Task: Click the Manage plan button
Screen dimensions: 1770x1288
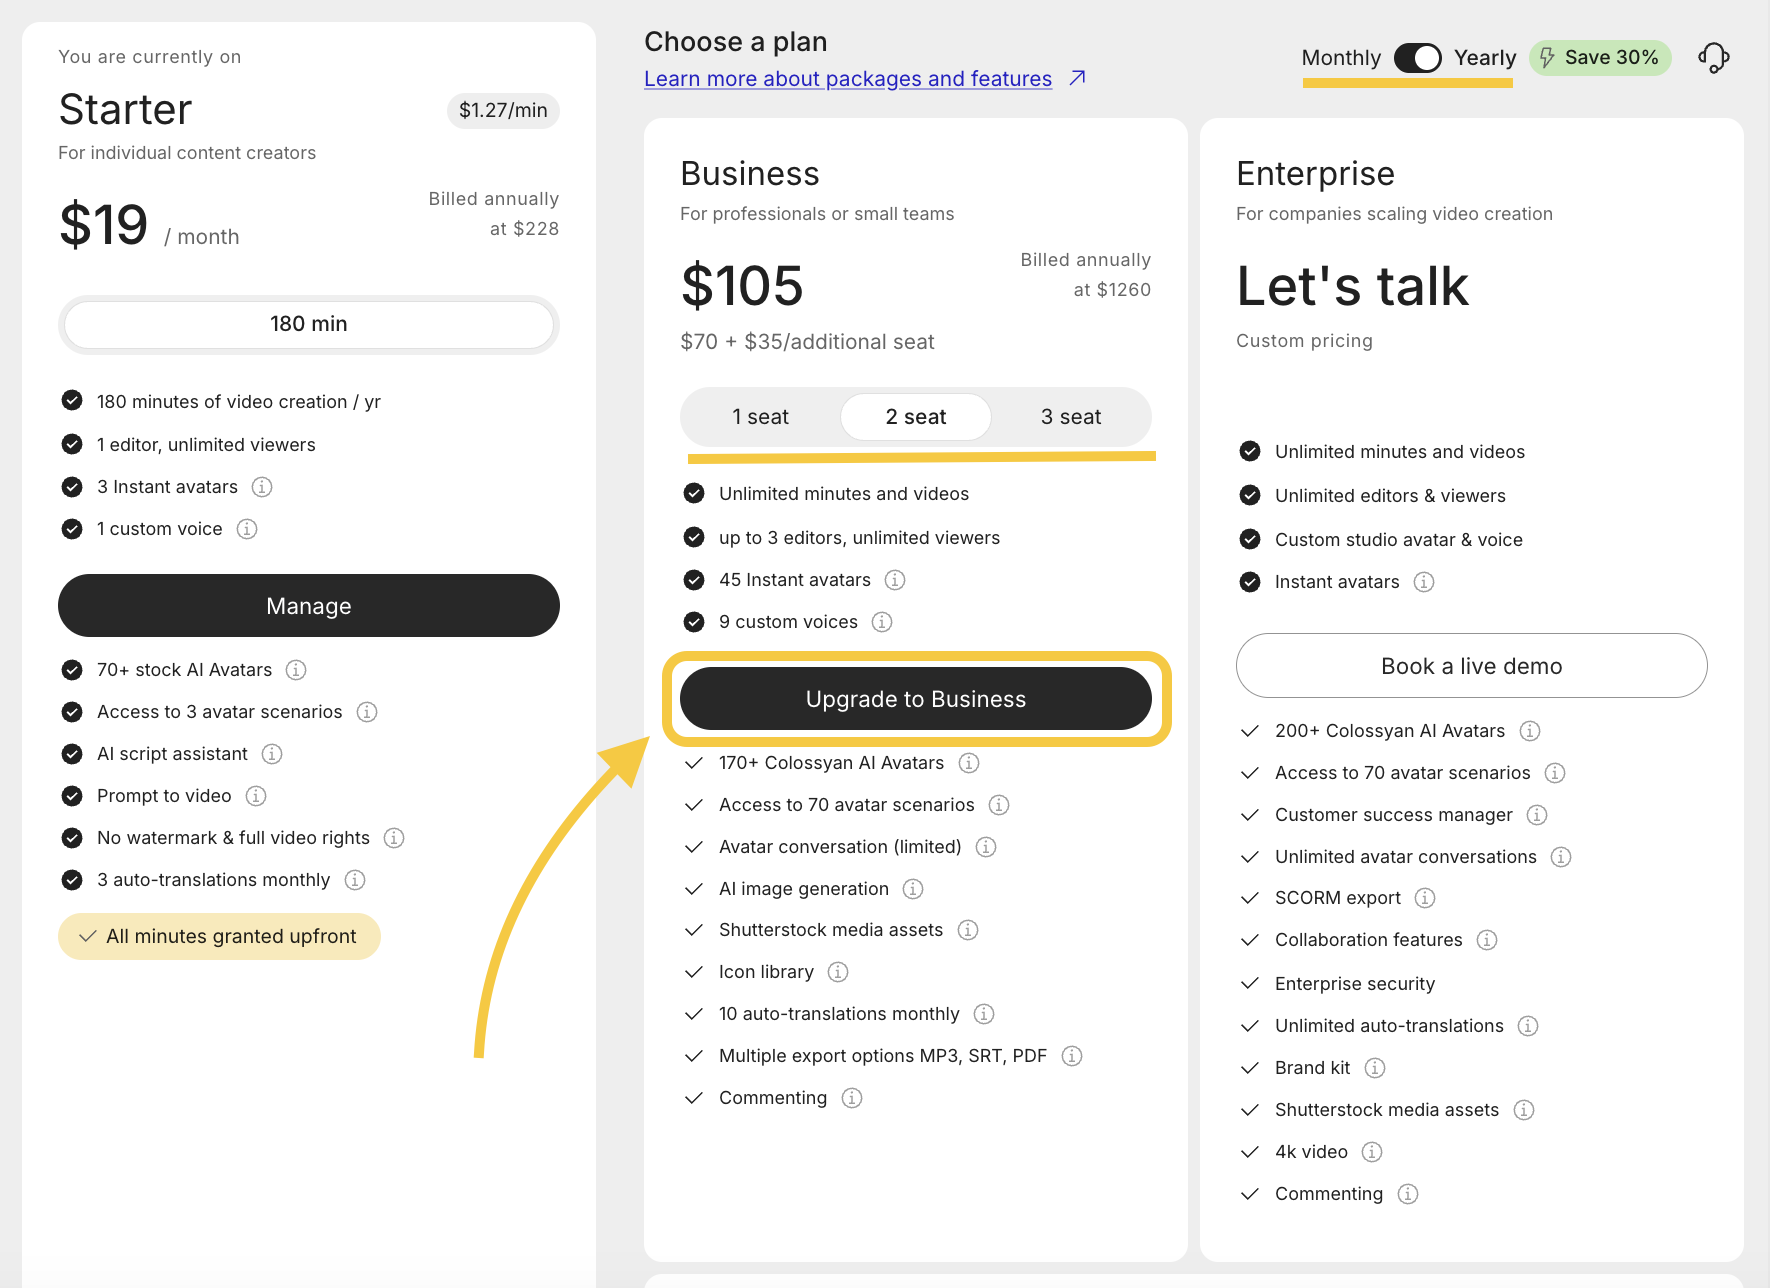Action: click(308, 606)
